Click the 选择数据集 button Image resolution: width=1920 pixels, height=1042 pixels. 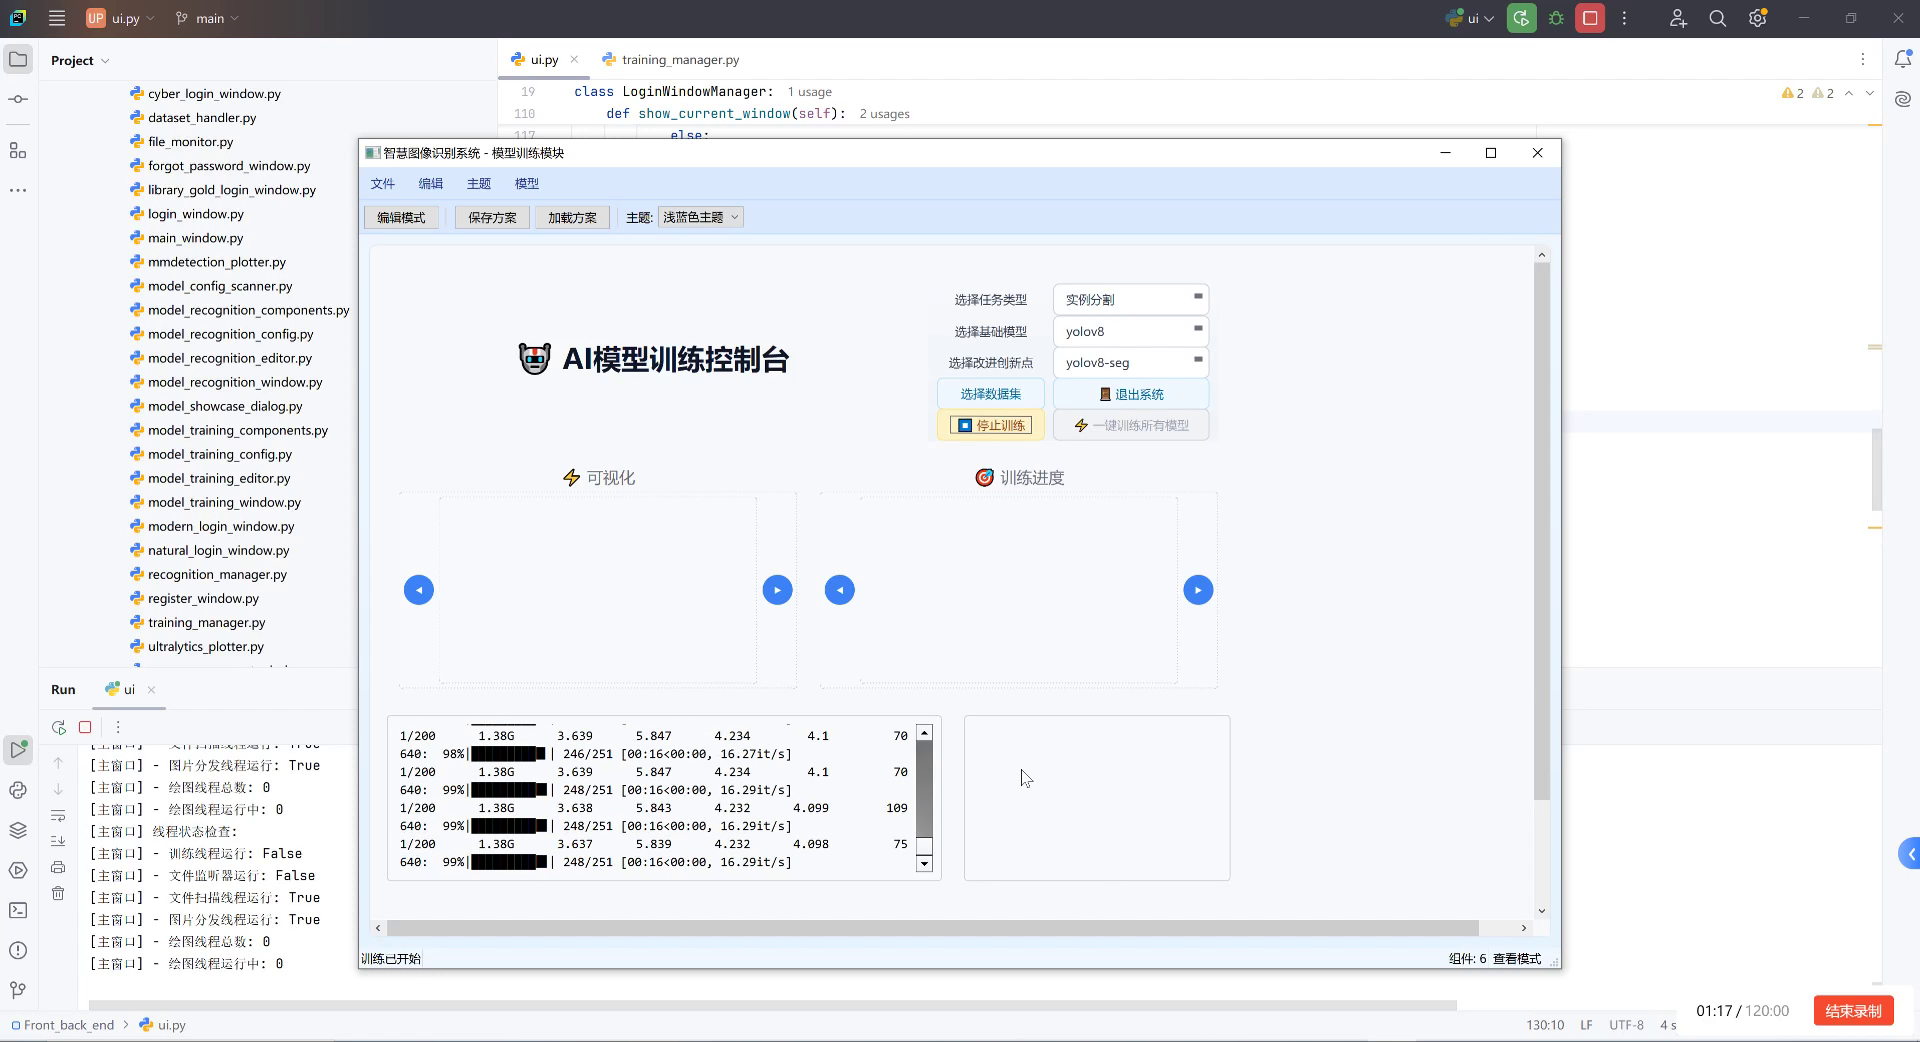click(x=991, y=394)
